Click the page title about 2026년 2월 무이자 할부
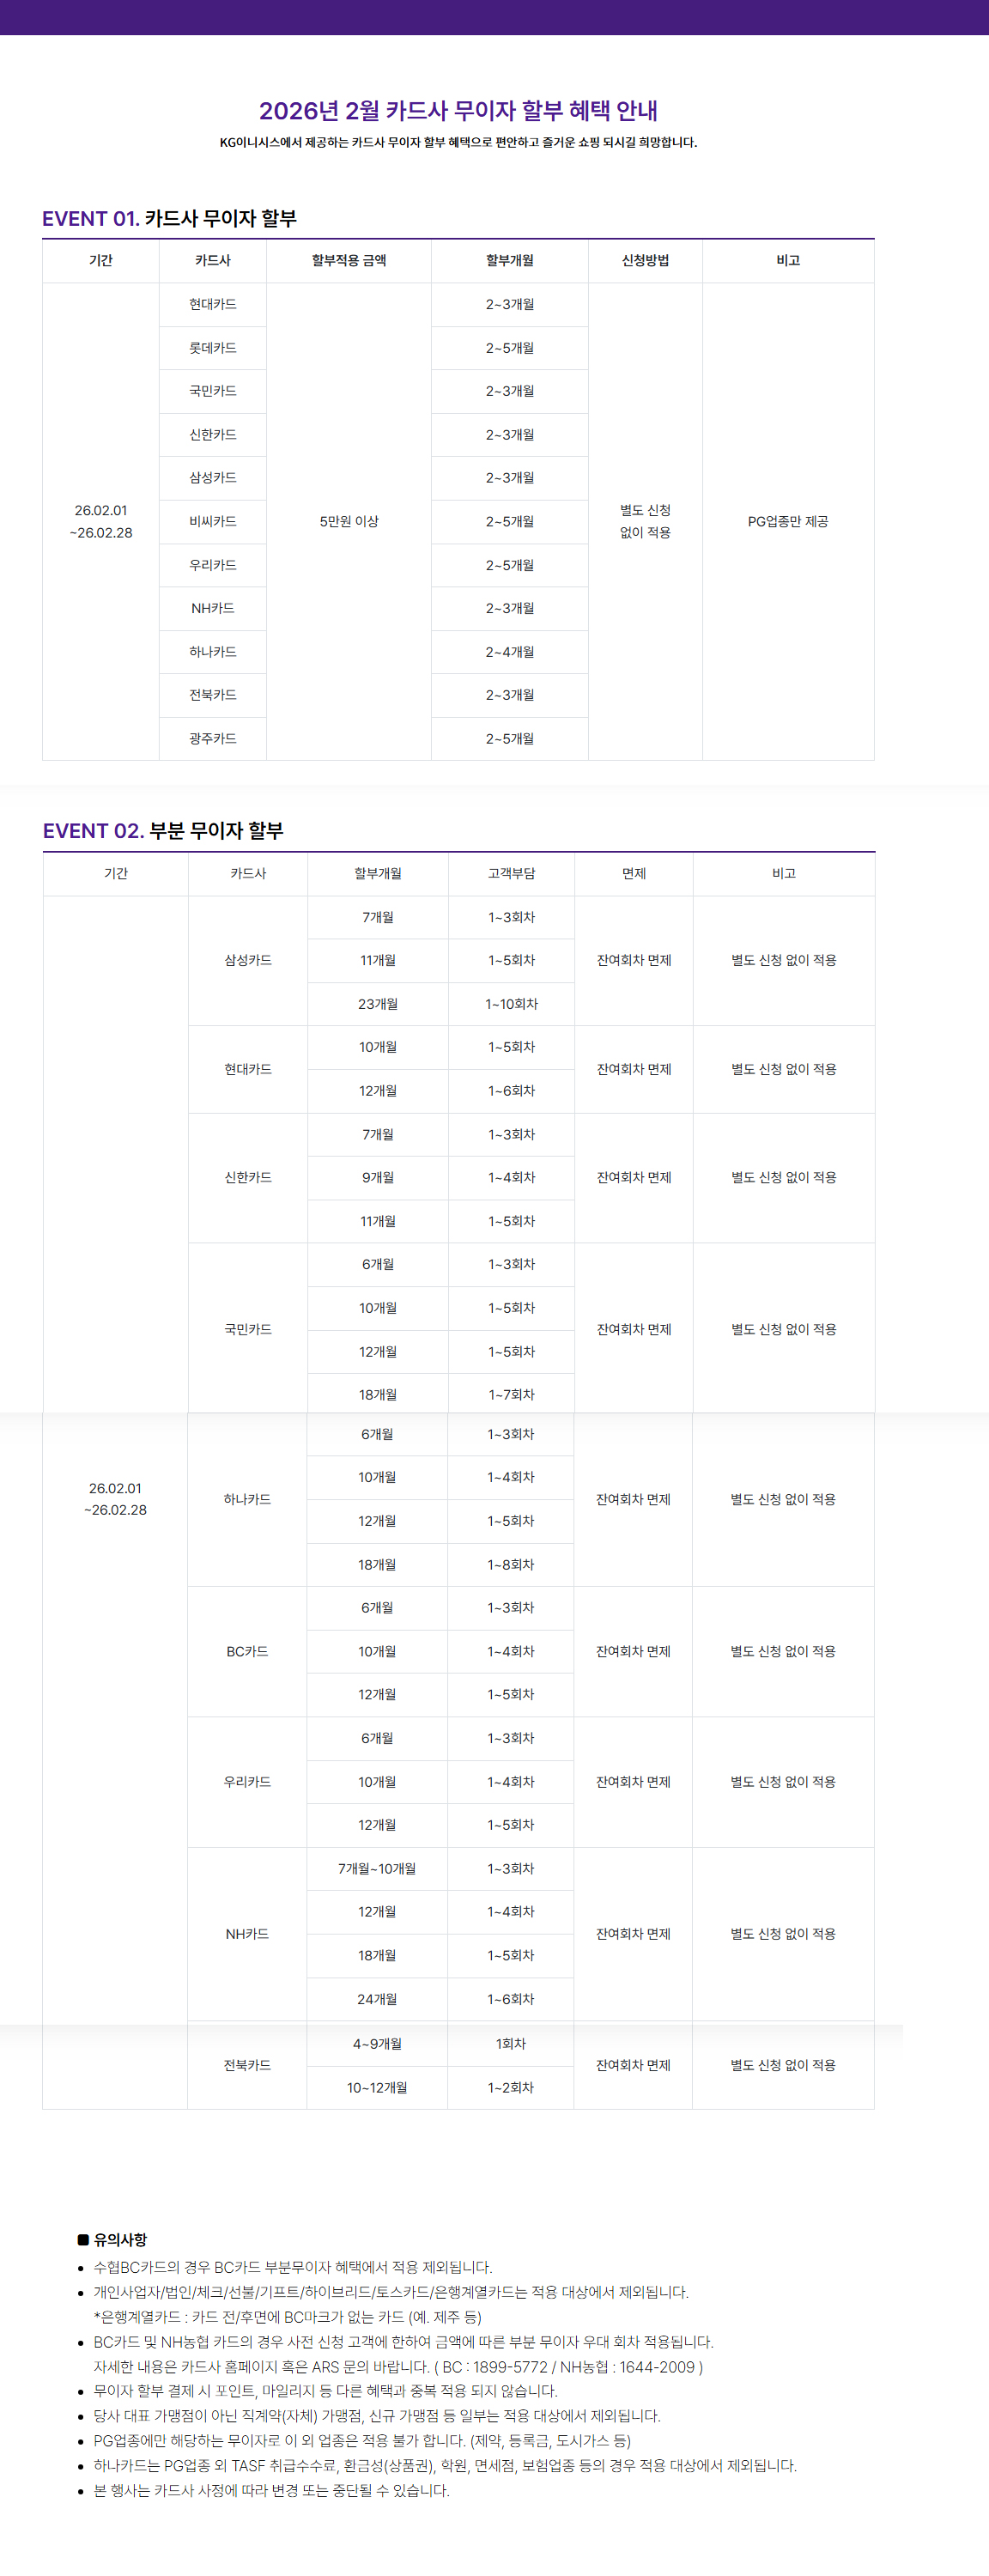989x2576 pixels. pos(458,111)
